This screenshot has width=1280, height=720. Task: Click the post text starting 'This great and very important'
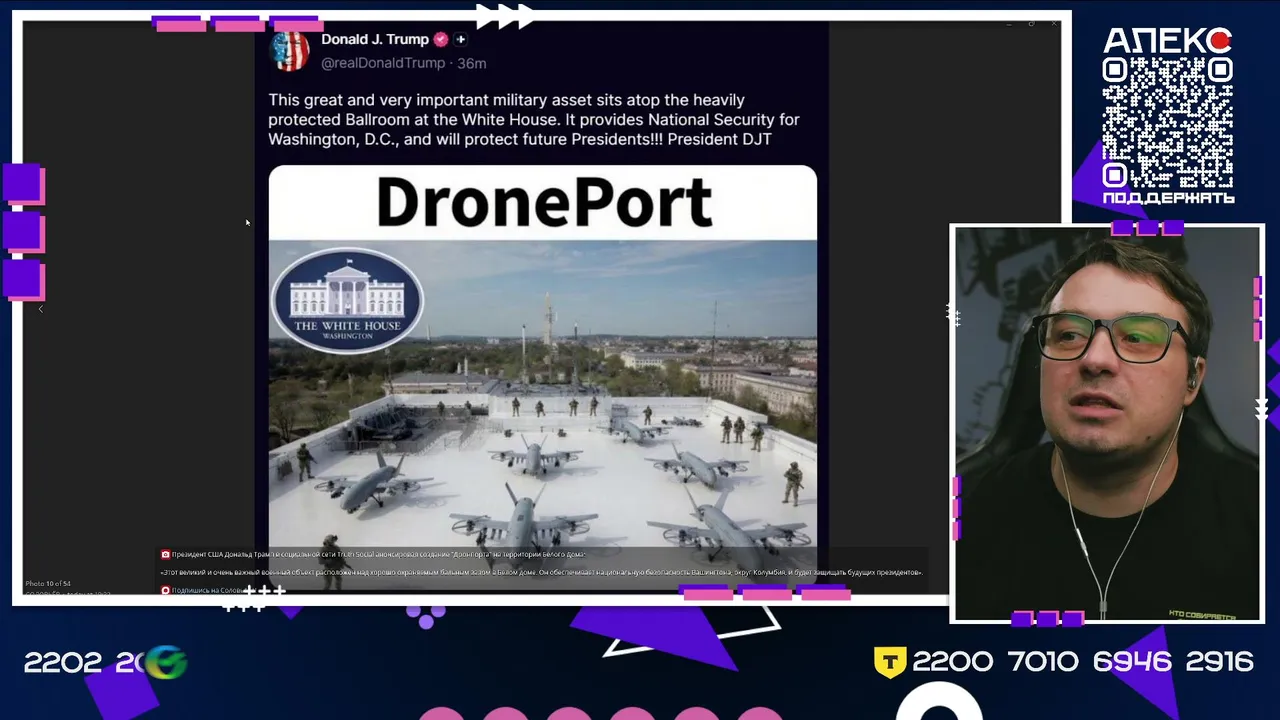(x=534, y=119)
